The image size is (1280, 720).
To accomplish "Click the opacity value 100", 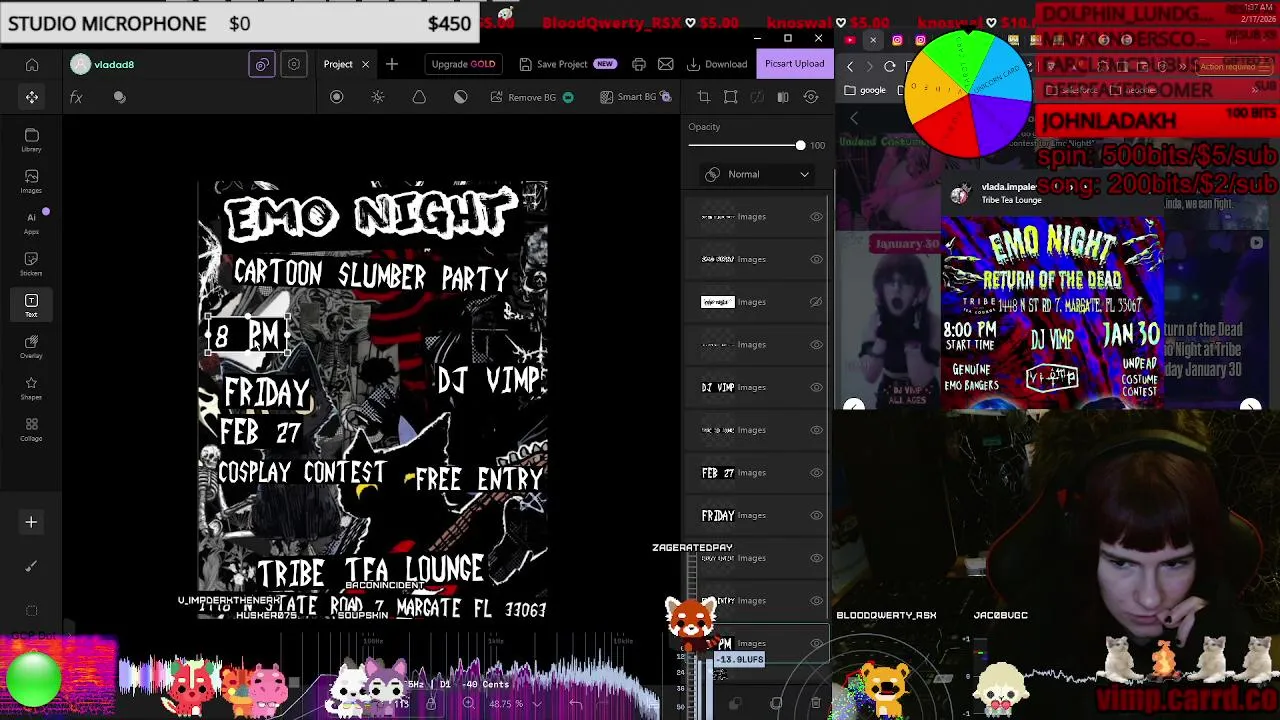I will tap(818, 146).
